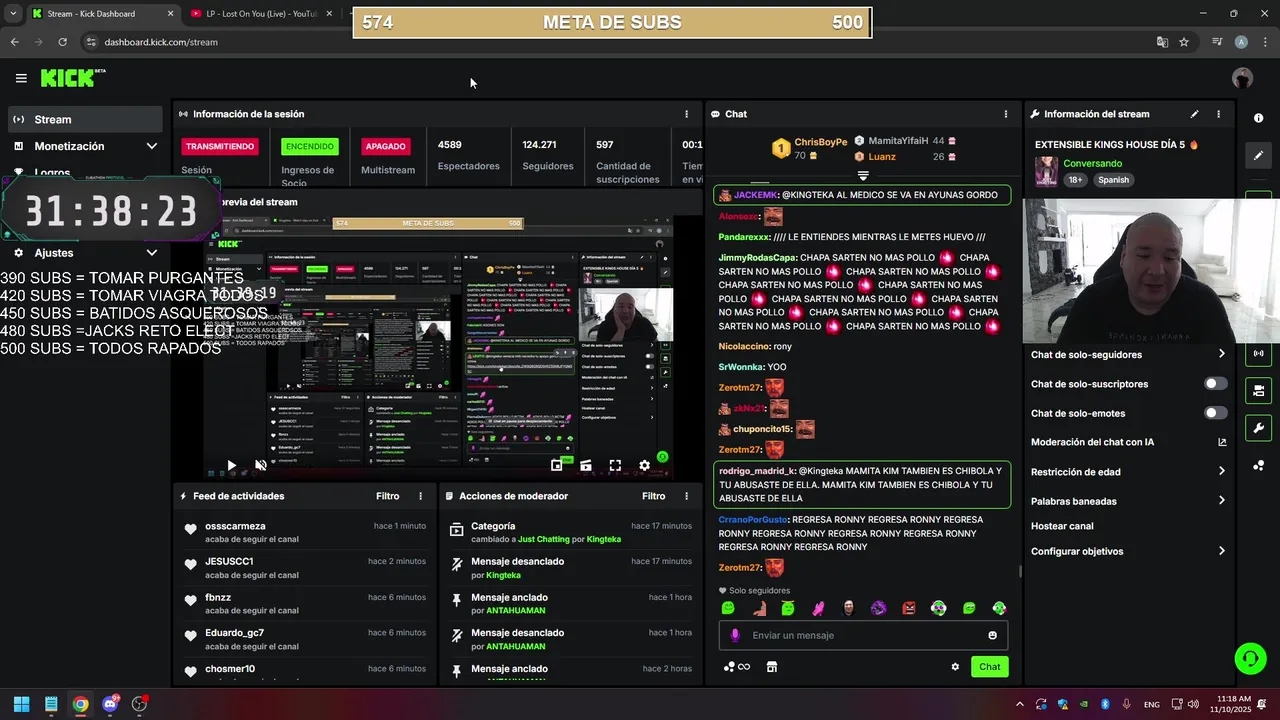The height and width of the screenshot is (720, 1280).
Task: Click the camera icon in right sidebar
Action: pyautogui.click(x=1258, y=390)
